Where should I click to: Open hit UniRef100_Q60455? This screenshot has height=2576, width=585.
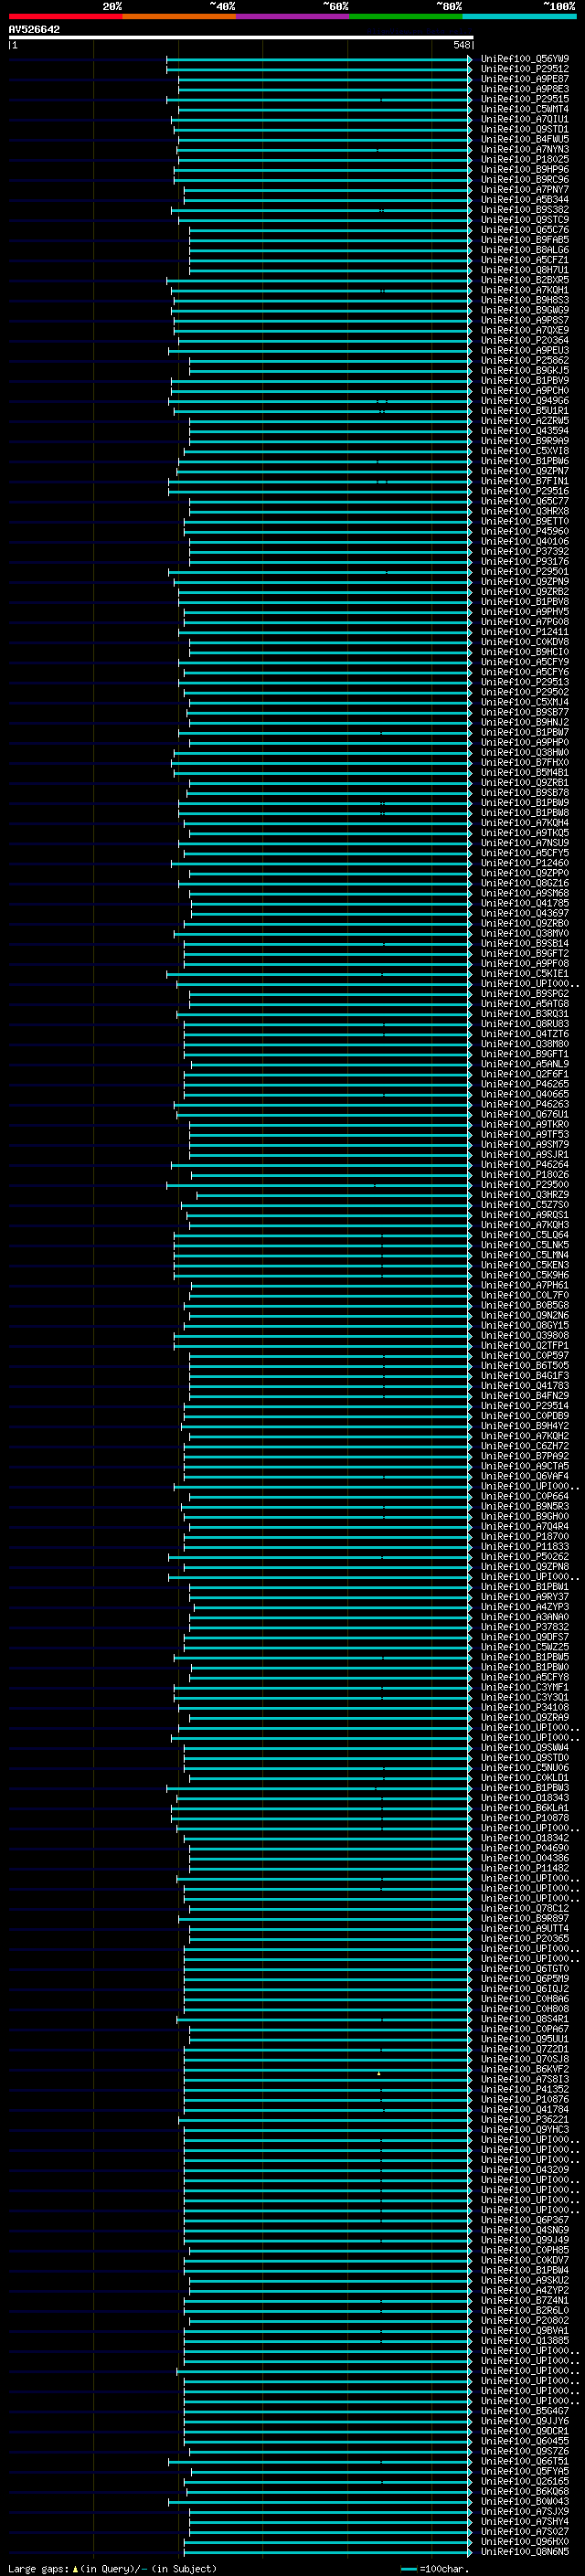pyautogui.click(x=524, y=2441)
